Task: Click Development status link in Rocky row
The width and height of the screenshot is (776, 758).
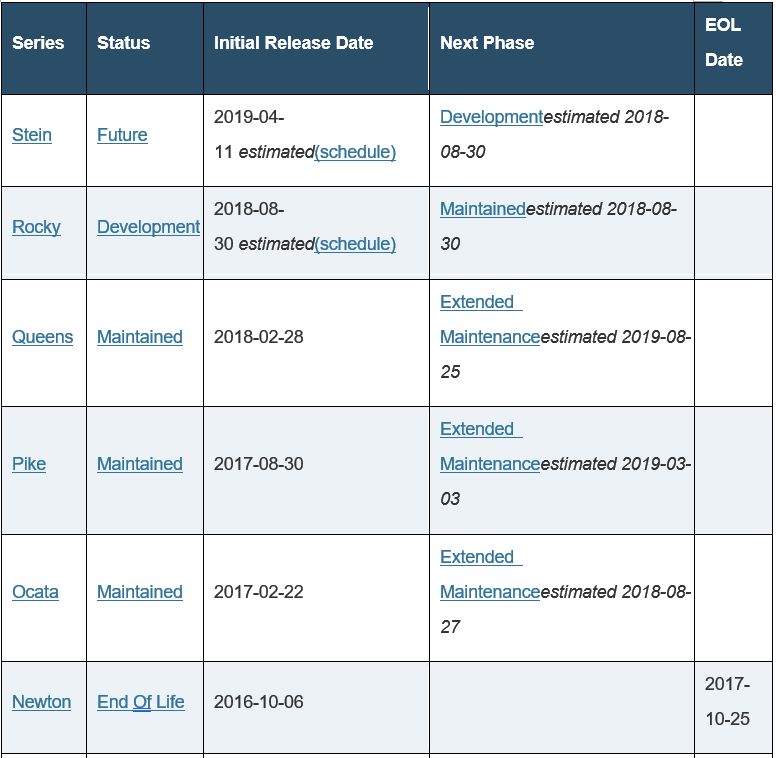Action: click(x=148, y=227)
